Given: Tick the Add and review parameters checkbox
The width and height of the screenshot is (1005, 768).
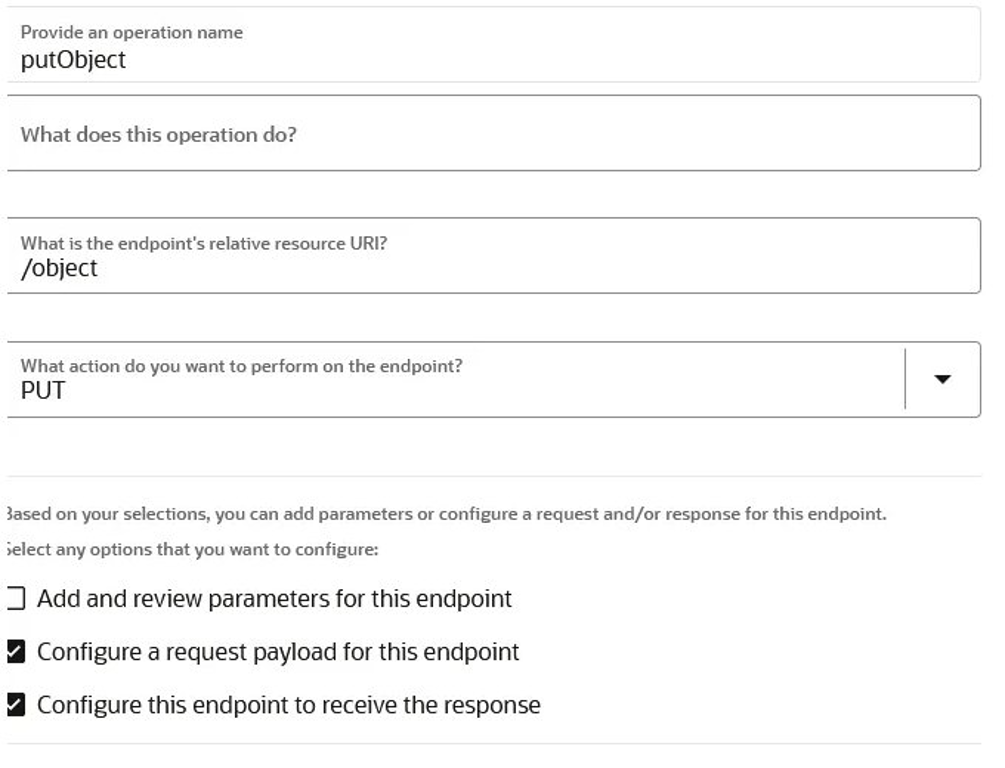Looking at the screenshot, I should [15, 598].
